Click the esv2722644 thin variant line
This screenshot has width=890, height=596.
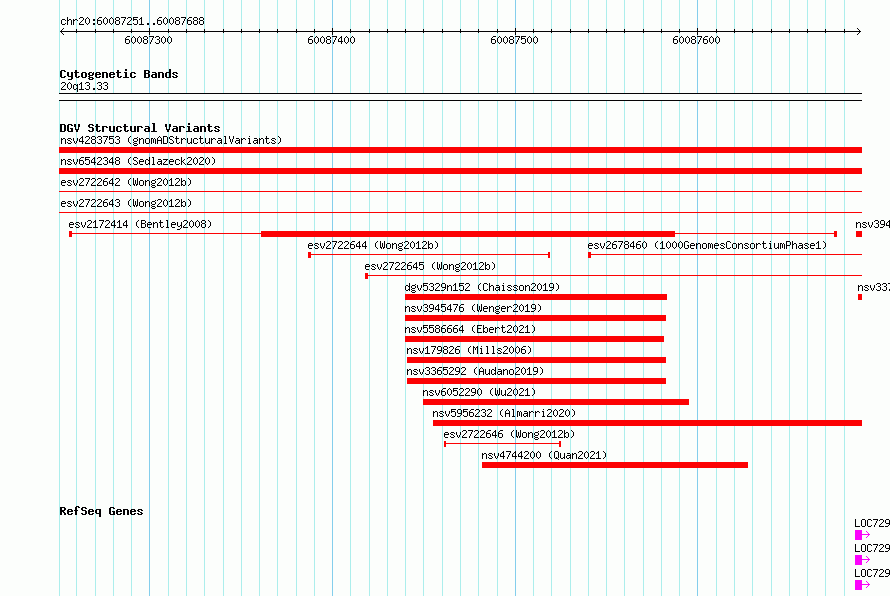tap(429, 255)
